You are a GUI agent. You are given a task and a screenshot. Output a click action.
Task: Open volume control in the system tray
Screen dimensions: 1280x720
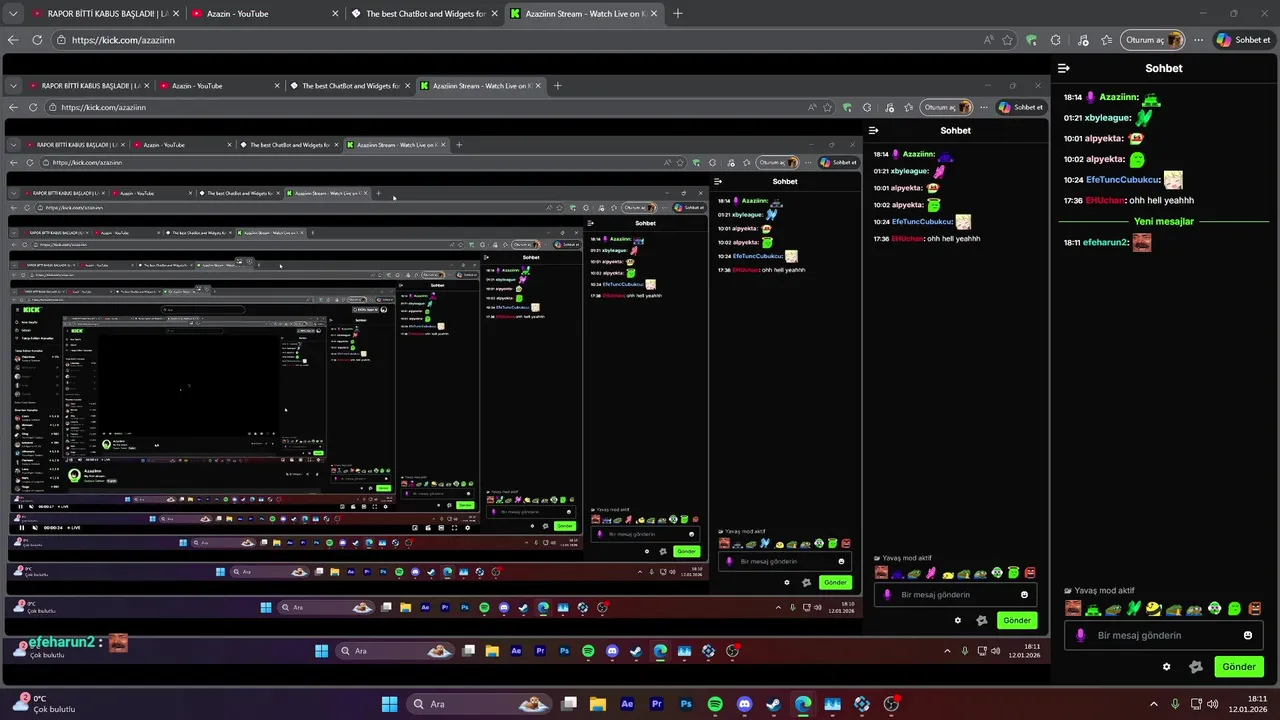(x=1214, y=704)
